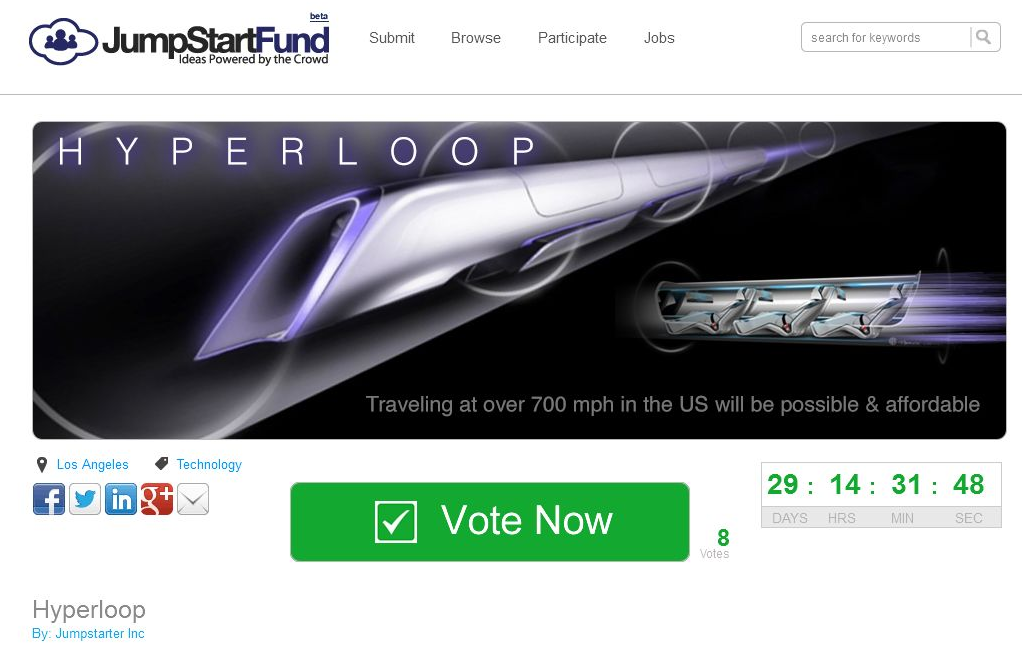The height and width of the screenshot is (648, 1022).
Task: Open the Submit menu item
Action: [x=392, y=38]
